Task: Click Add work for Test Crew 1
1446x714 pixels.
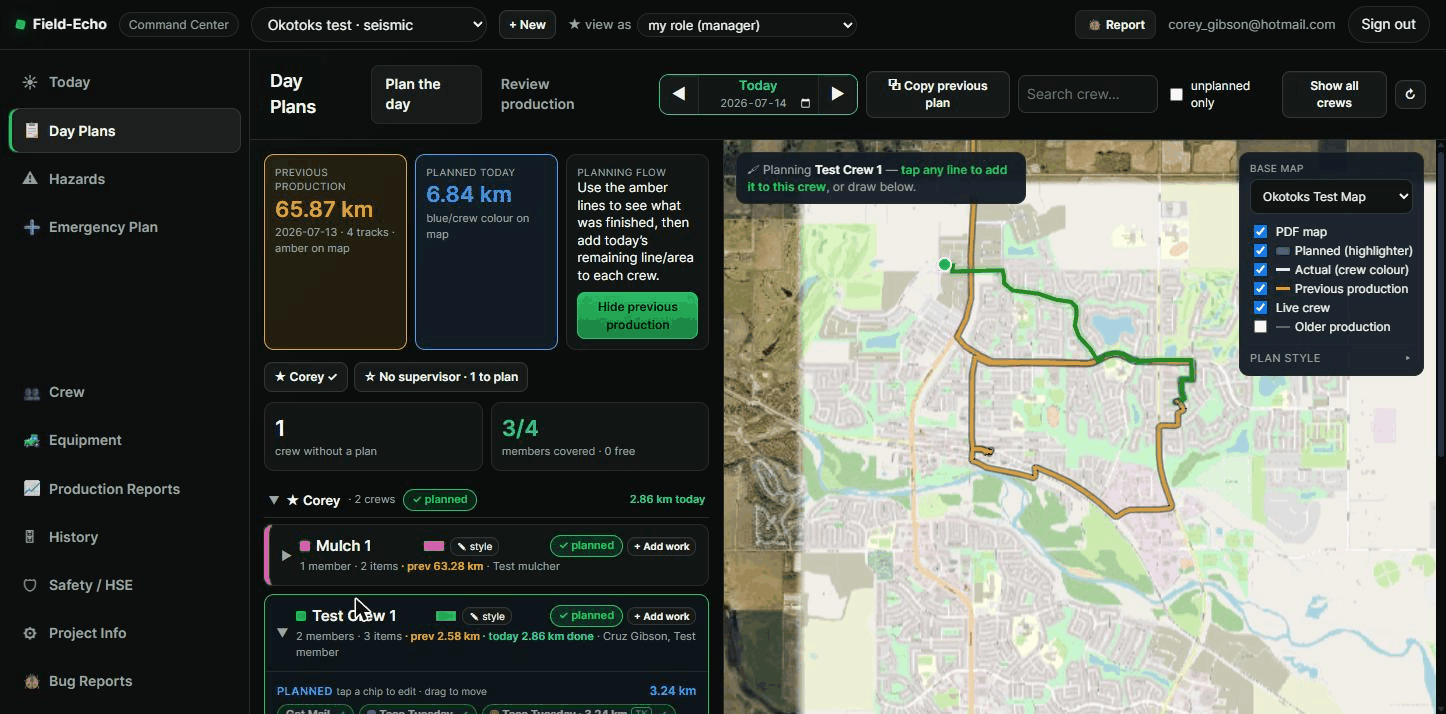Action: [662, 616]
